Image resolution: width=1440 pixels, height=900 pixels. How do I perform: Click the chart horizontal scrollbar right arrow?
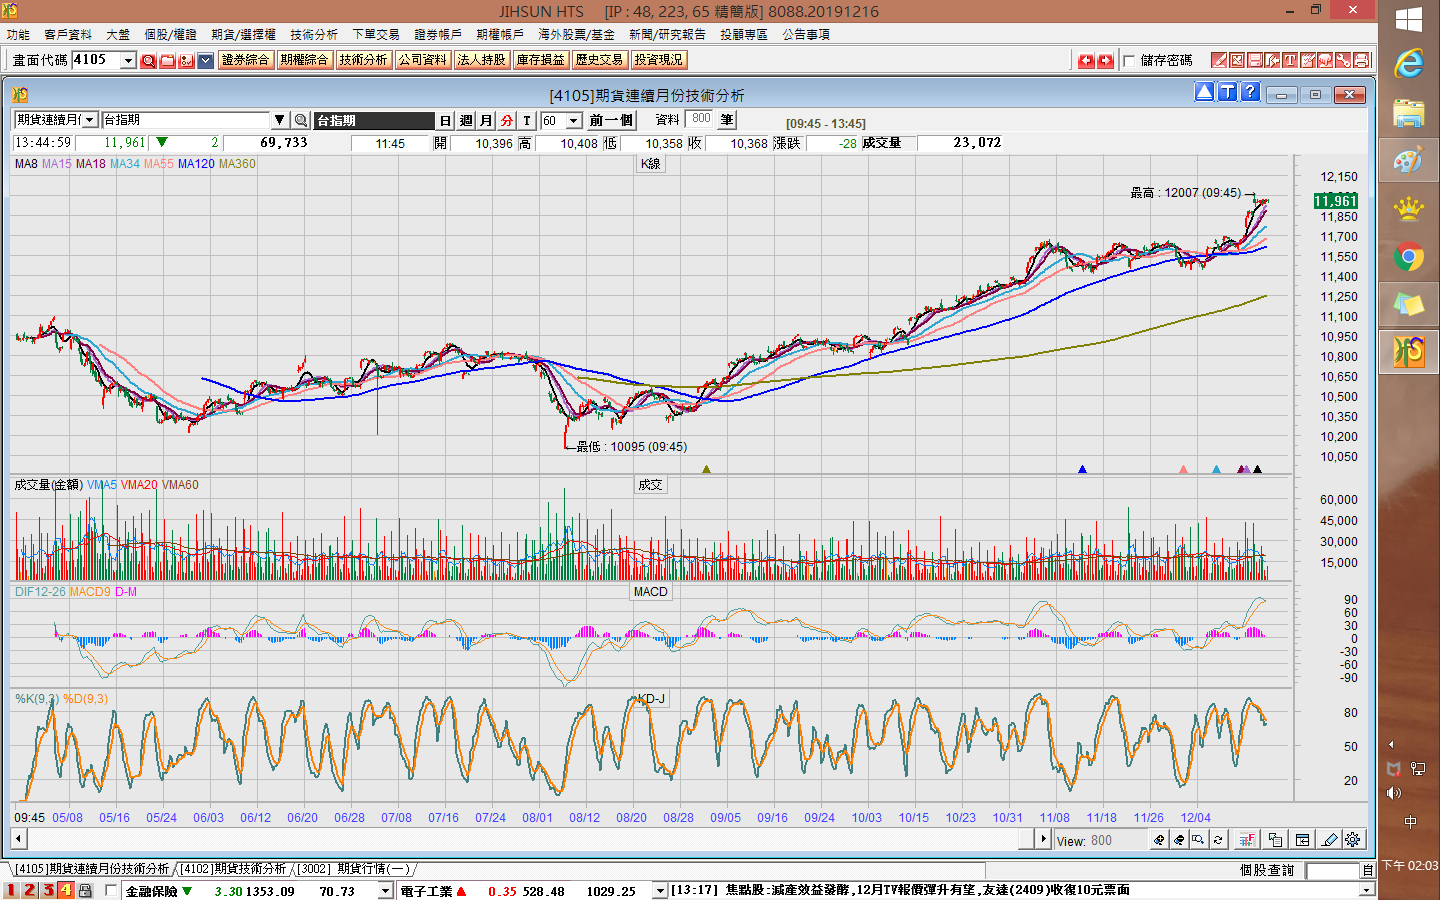(1043, 840)
